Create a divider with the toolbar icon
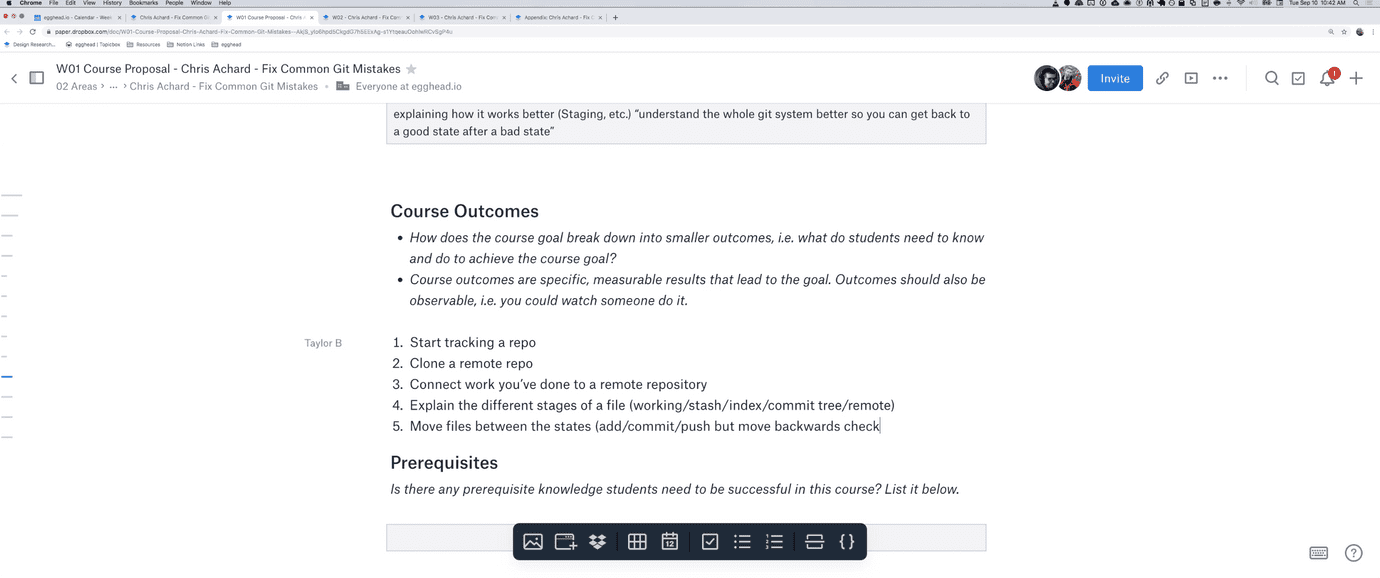The width and height of the screenshot is (1380, 578). 814,541
